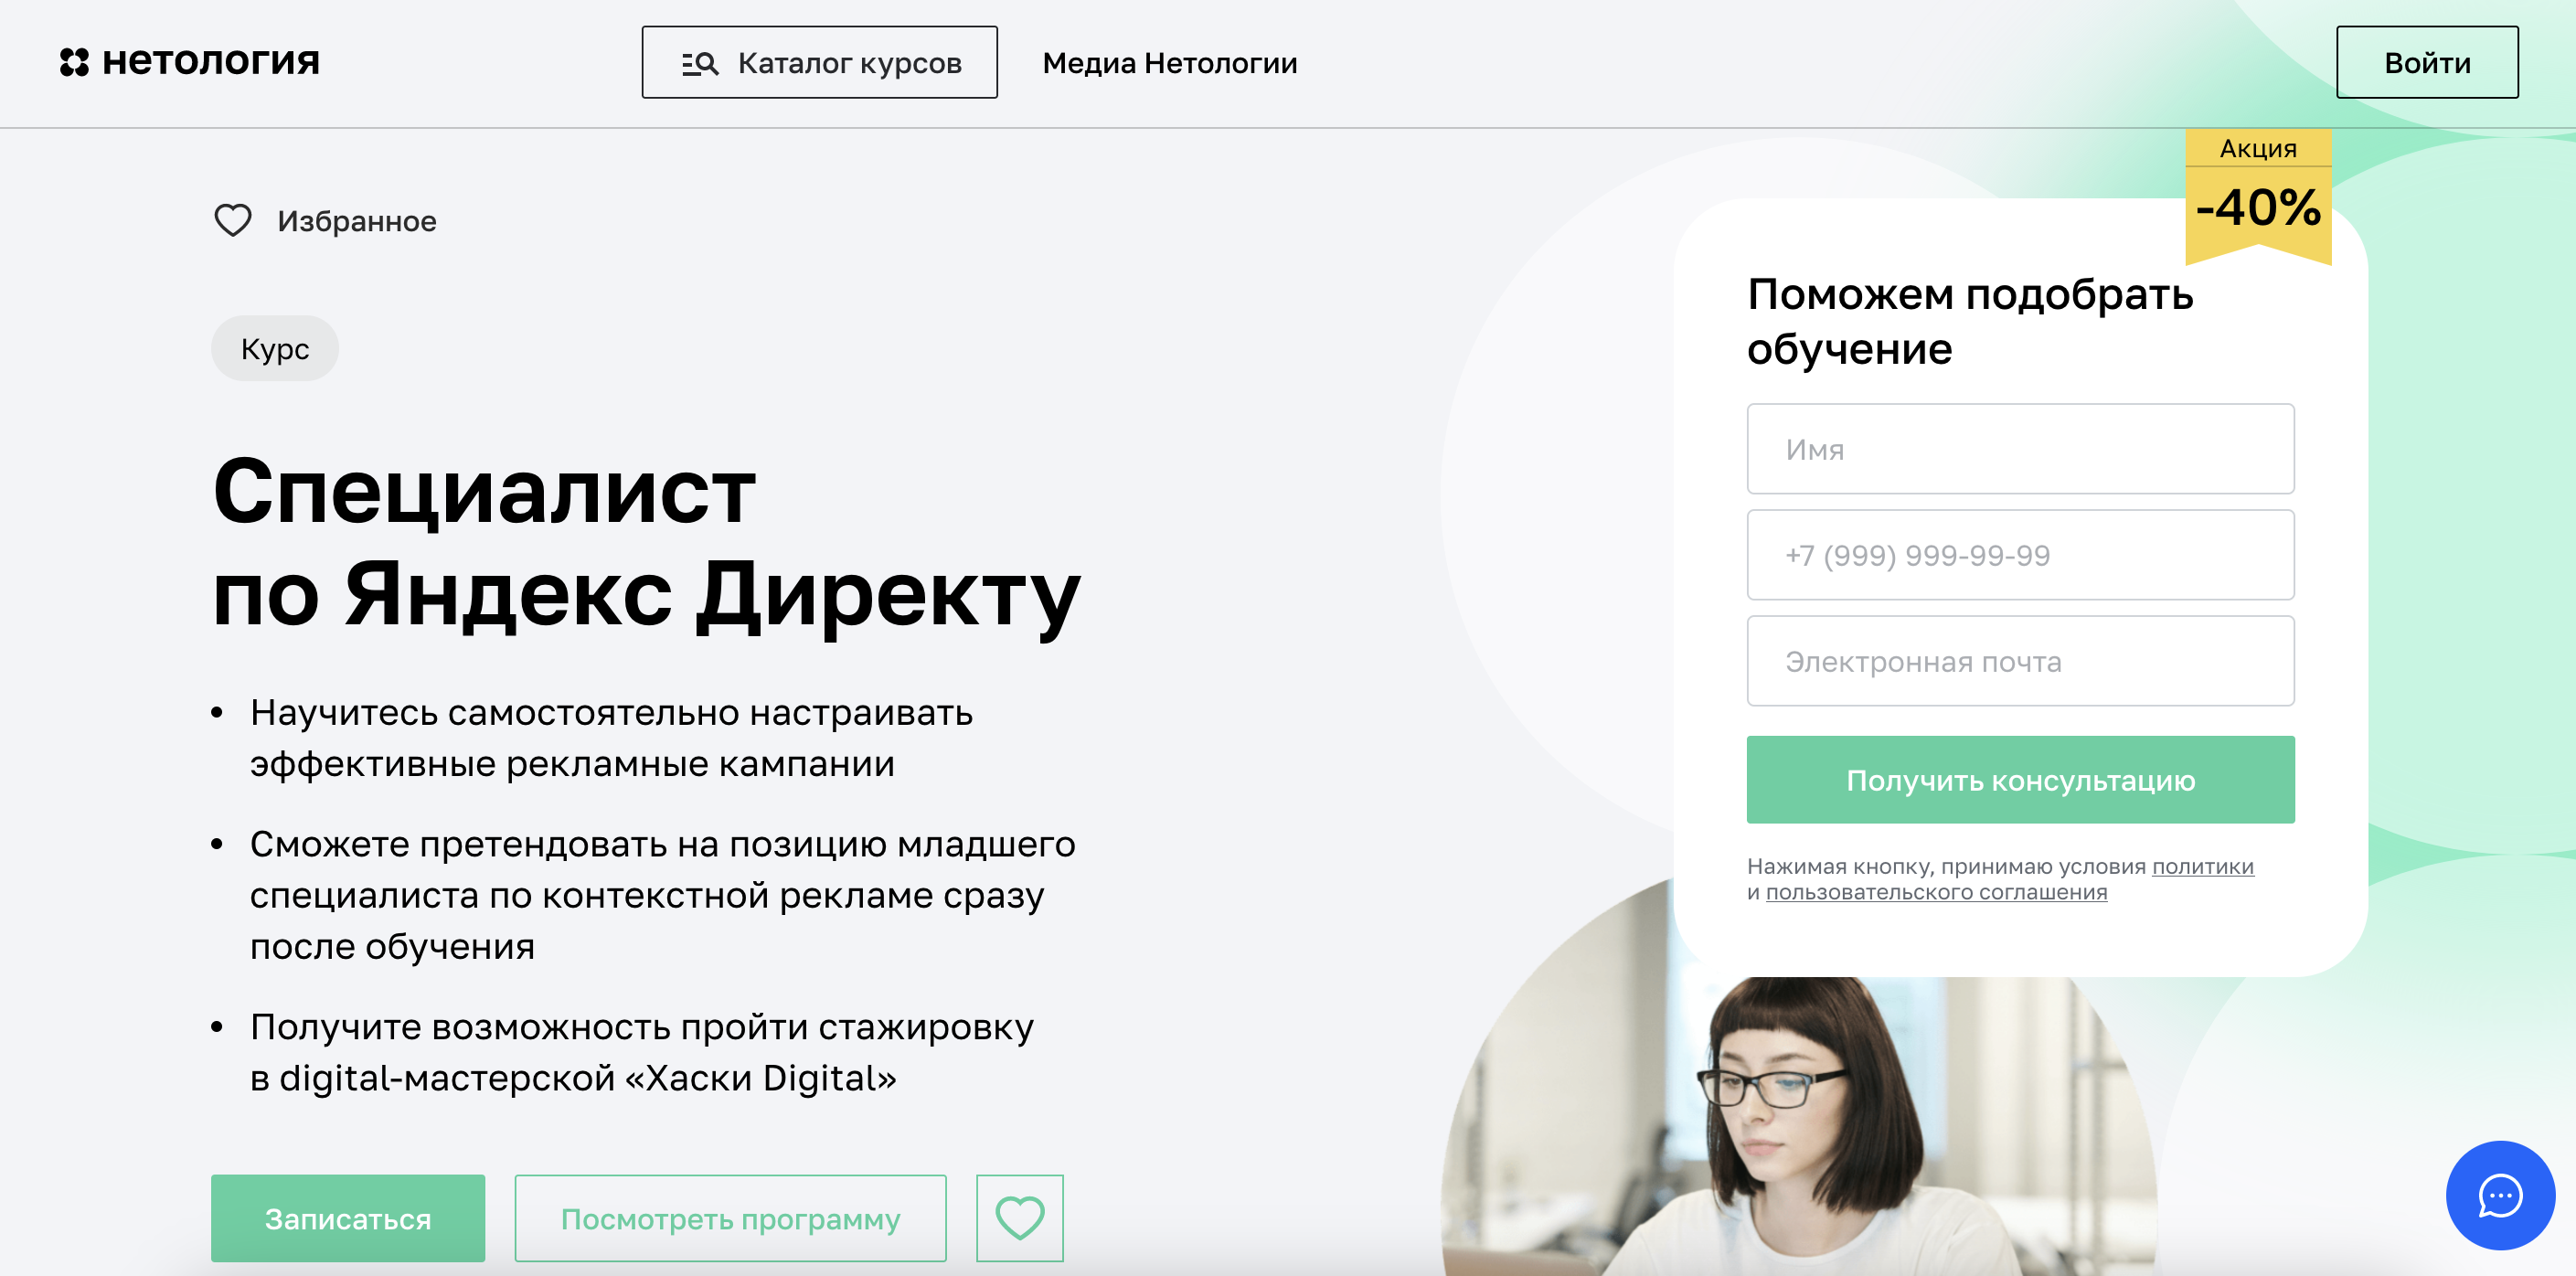Viewport: 2576px width, 1276px height.
Task: Go to Медиа Нетологии
Action: coord(1169,63)
